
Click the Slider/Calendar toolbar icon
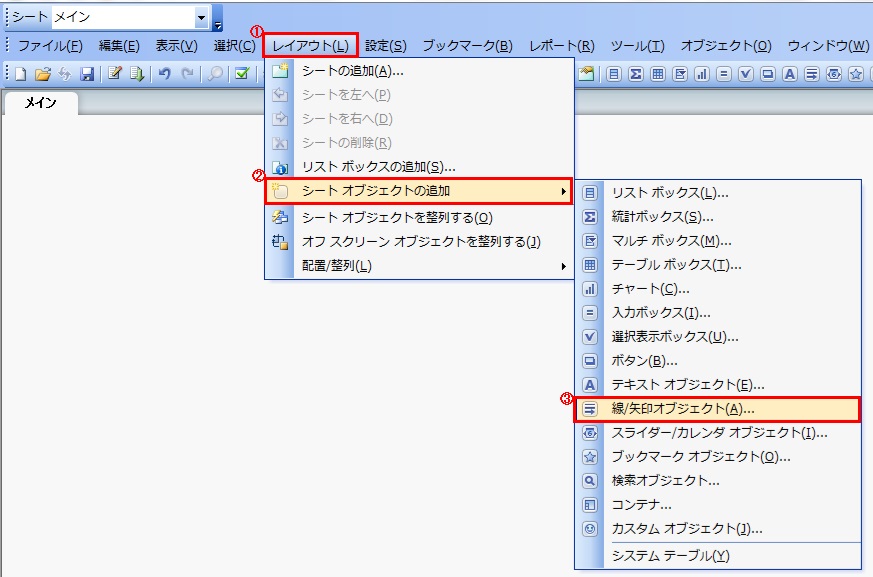pyautogui.click(x=833, y=74)
